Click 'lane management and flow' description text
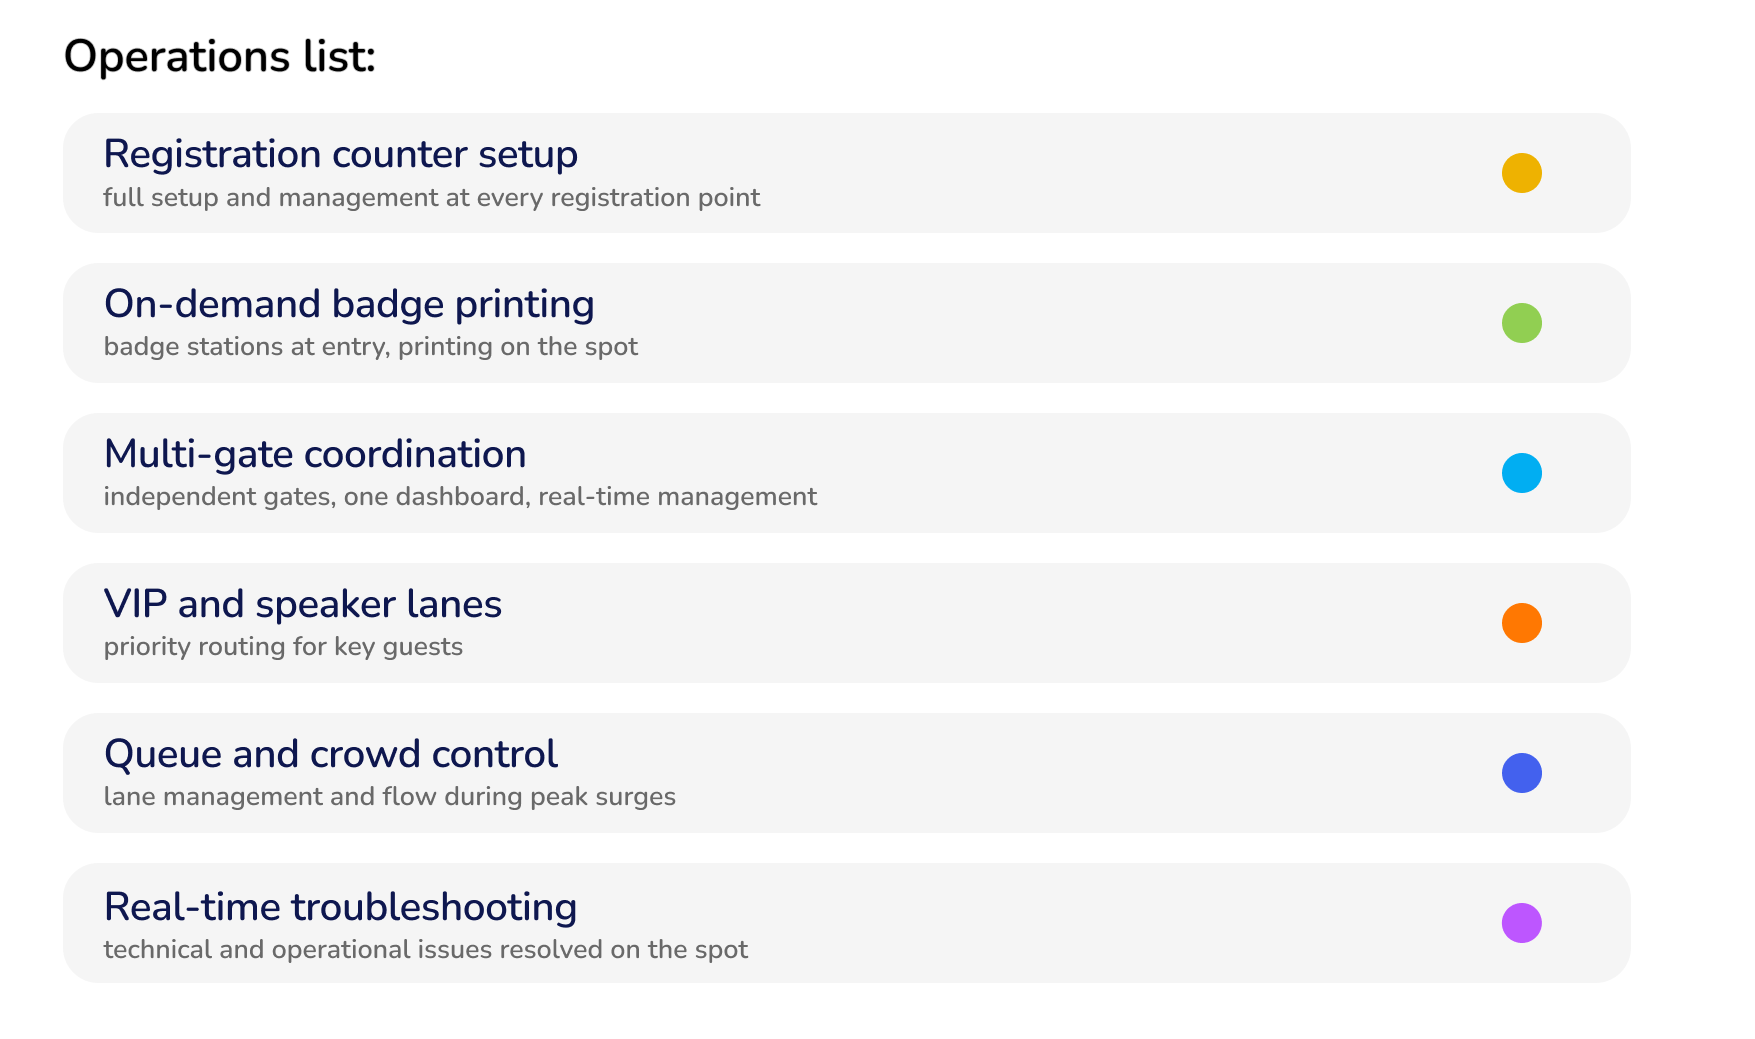The height and width of the screenshot is (1039, 1755). coord(389,797)
